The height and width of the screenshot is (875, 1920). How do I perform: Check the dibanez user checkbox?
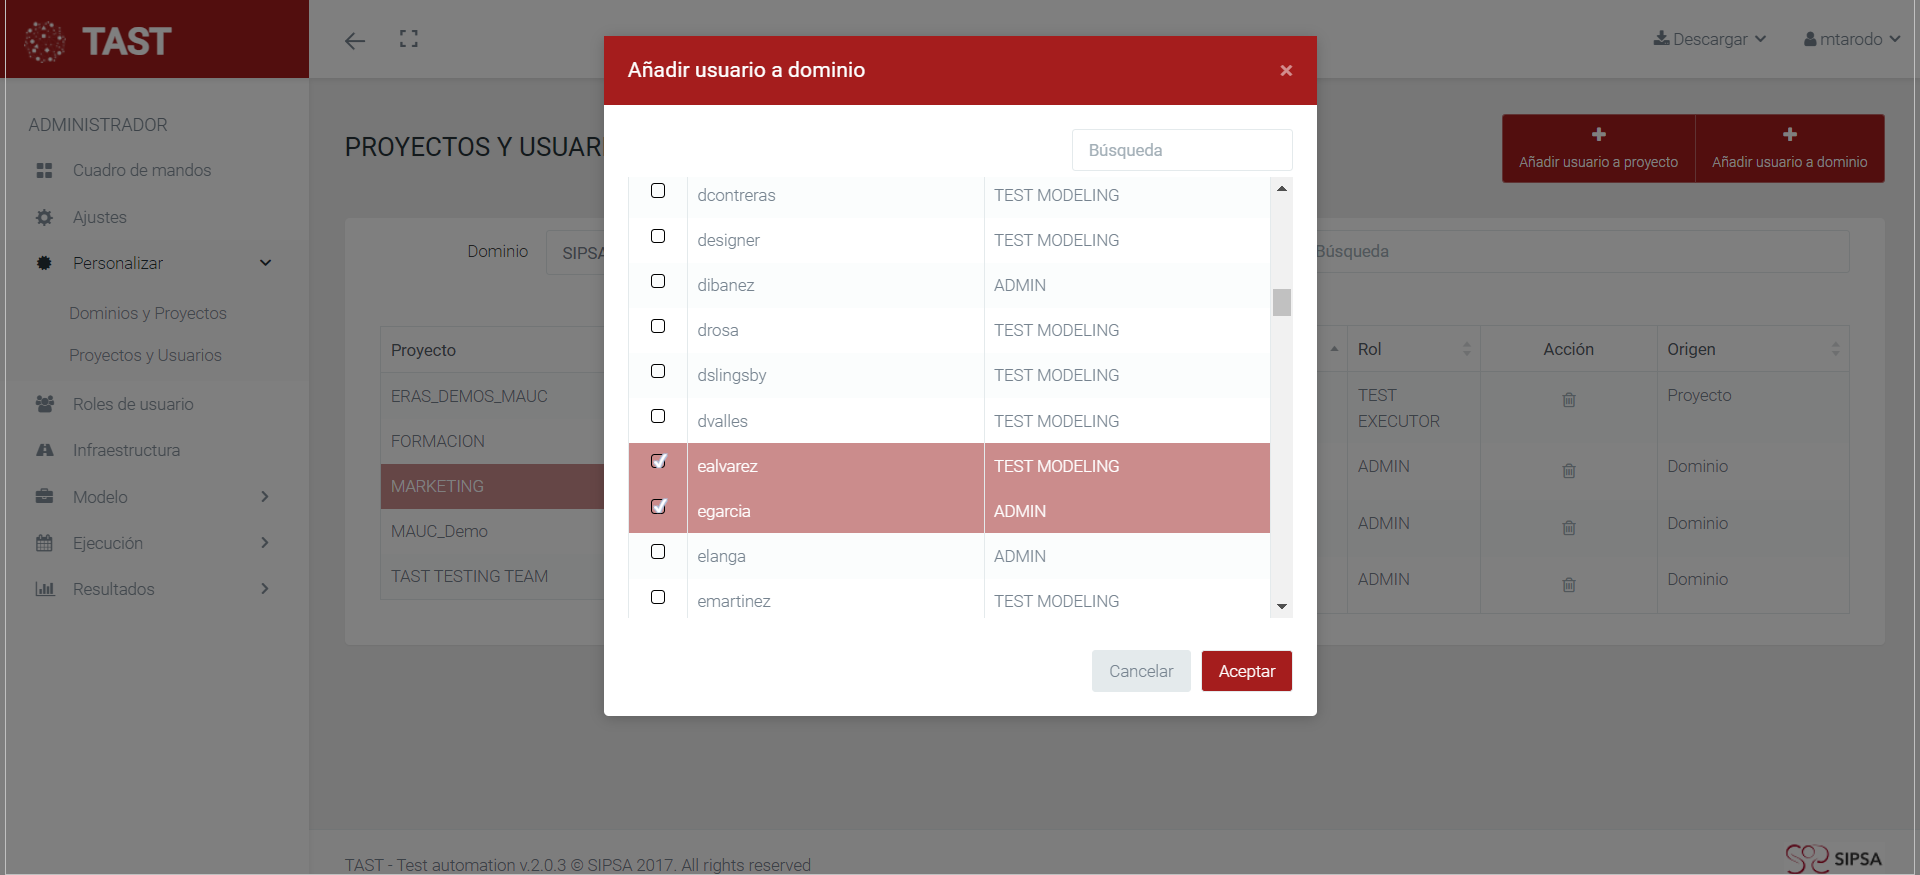pos(658,281)
